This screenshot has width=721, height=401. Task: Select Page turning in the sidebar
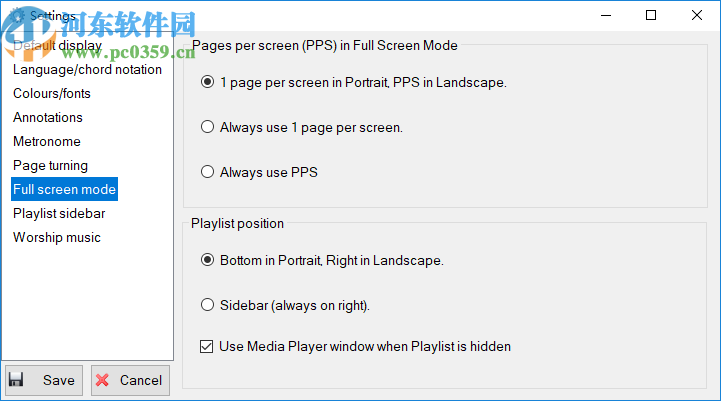(x=50, y=166)
